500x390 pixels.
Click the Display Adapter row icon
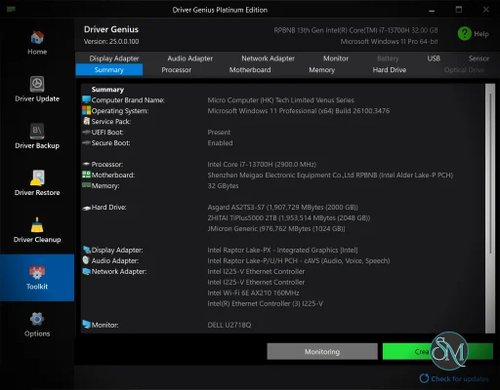pos(86,250)
